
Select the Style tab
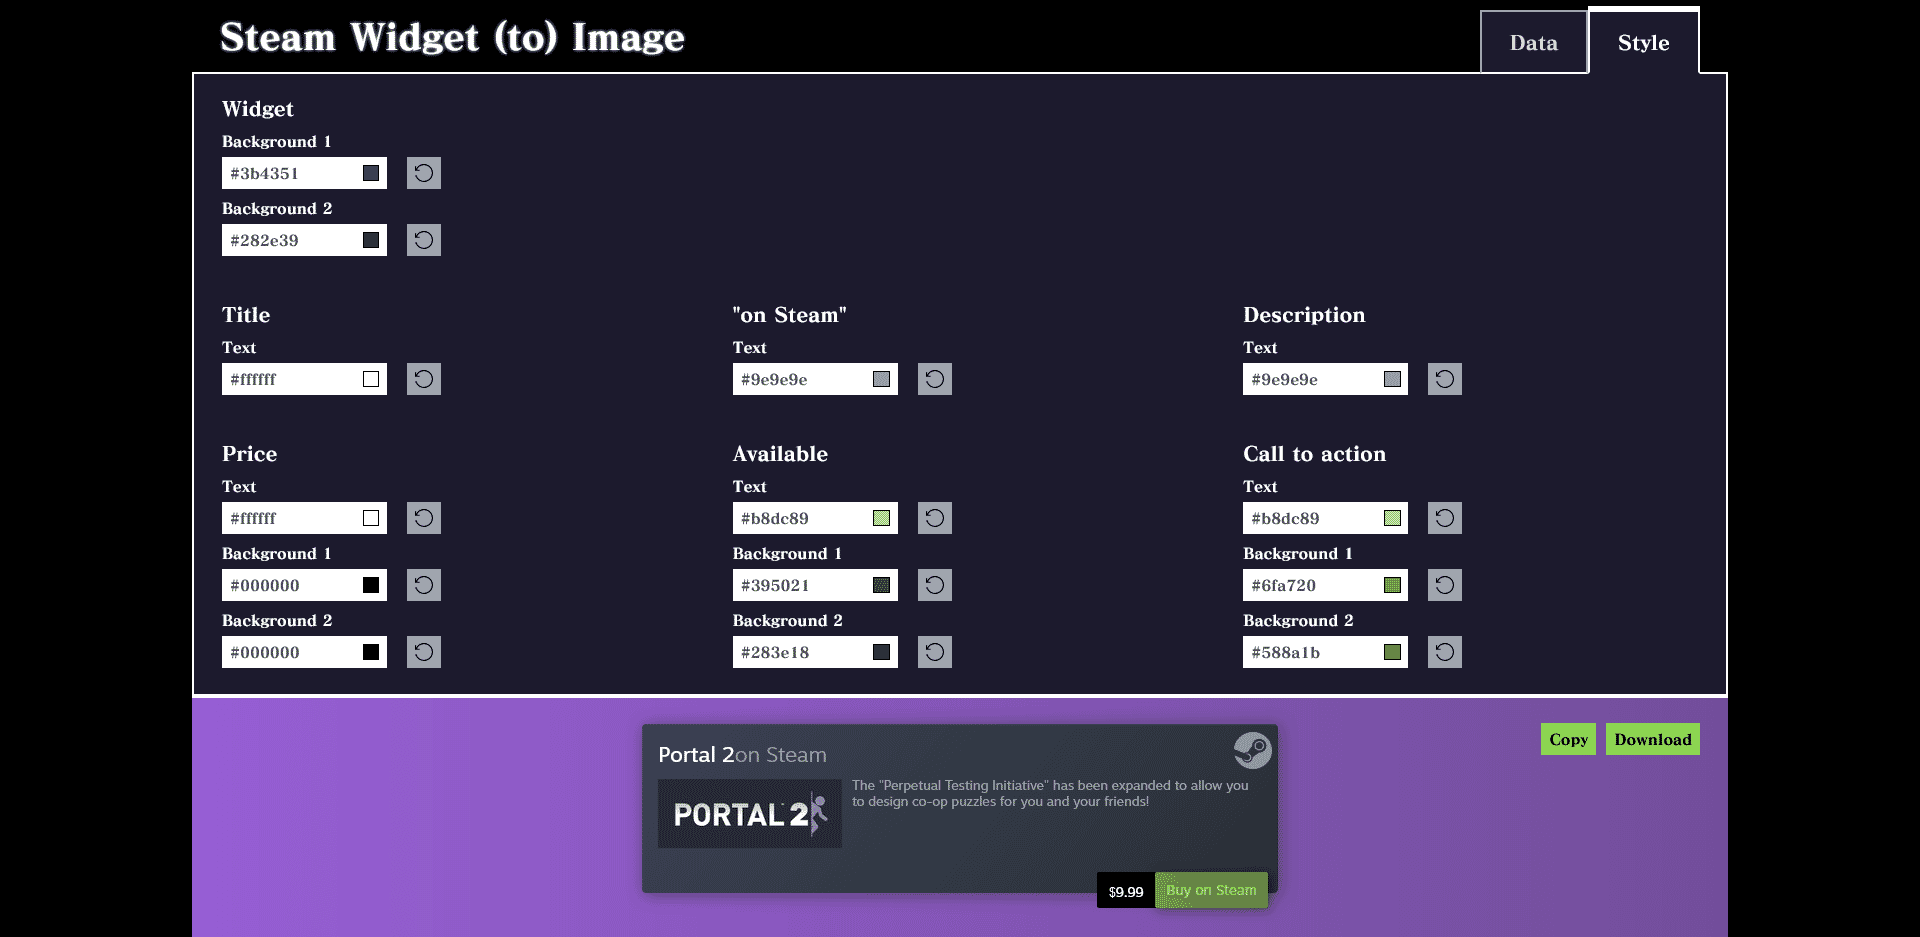click(x=1644, y=42)
